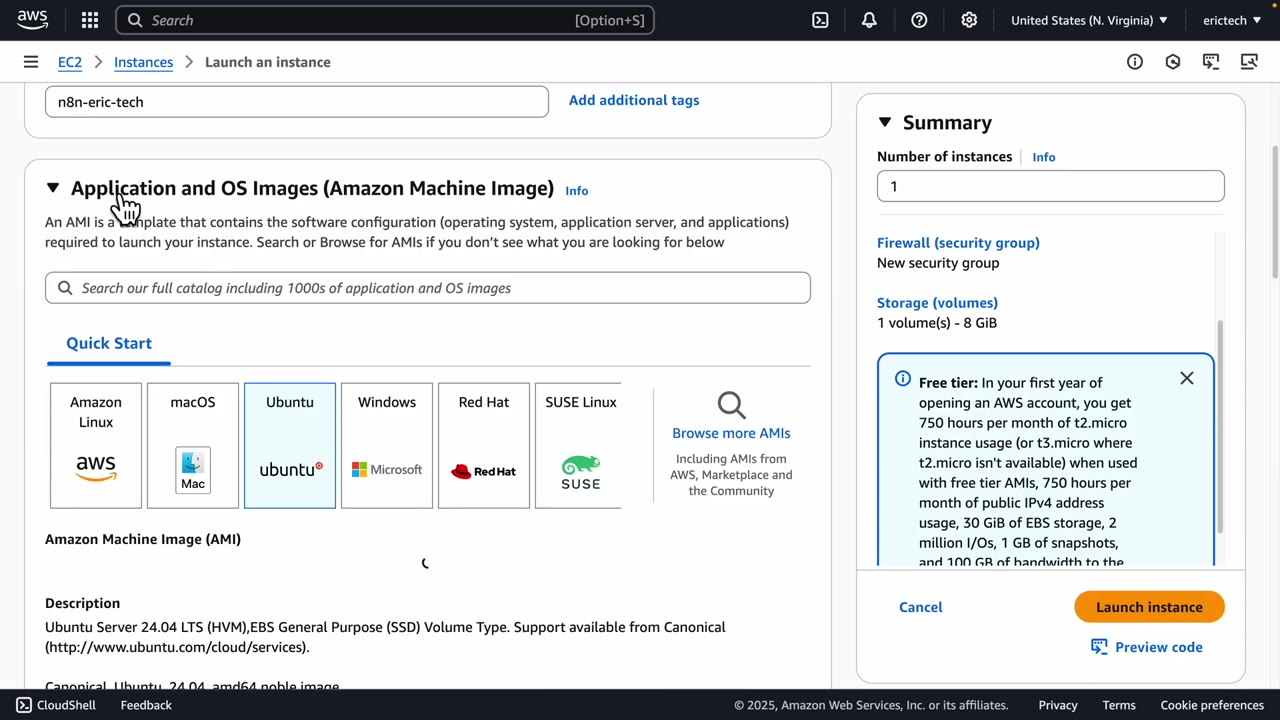This screenshot has height=720, width=1280.
Task: Click the Summary panel inner scrollbar
Action: [1220, 428]
